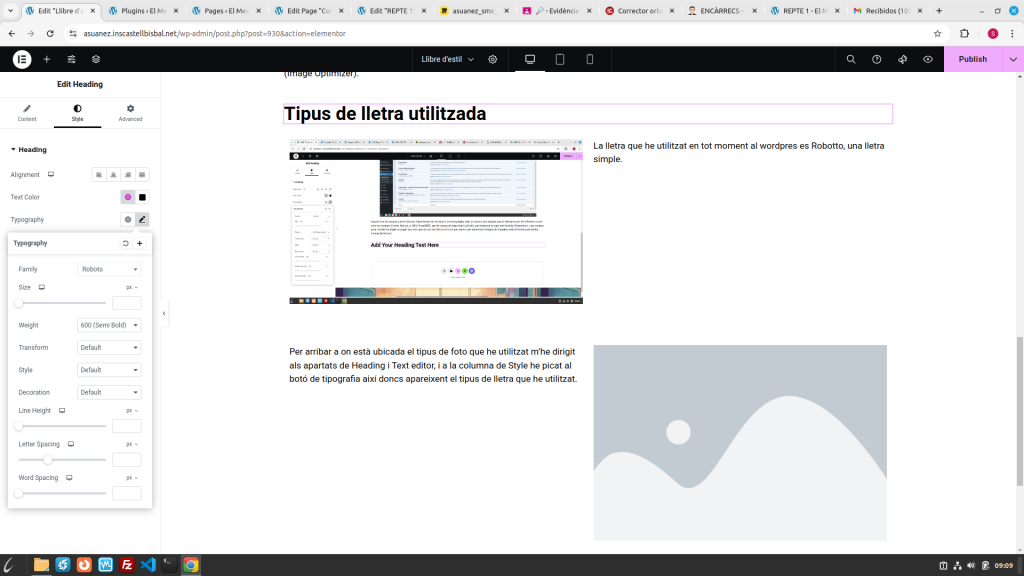Open Letter Spacing responsive device icon
The width and height of the screenshot is (1024, 576).
71,444
